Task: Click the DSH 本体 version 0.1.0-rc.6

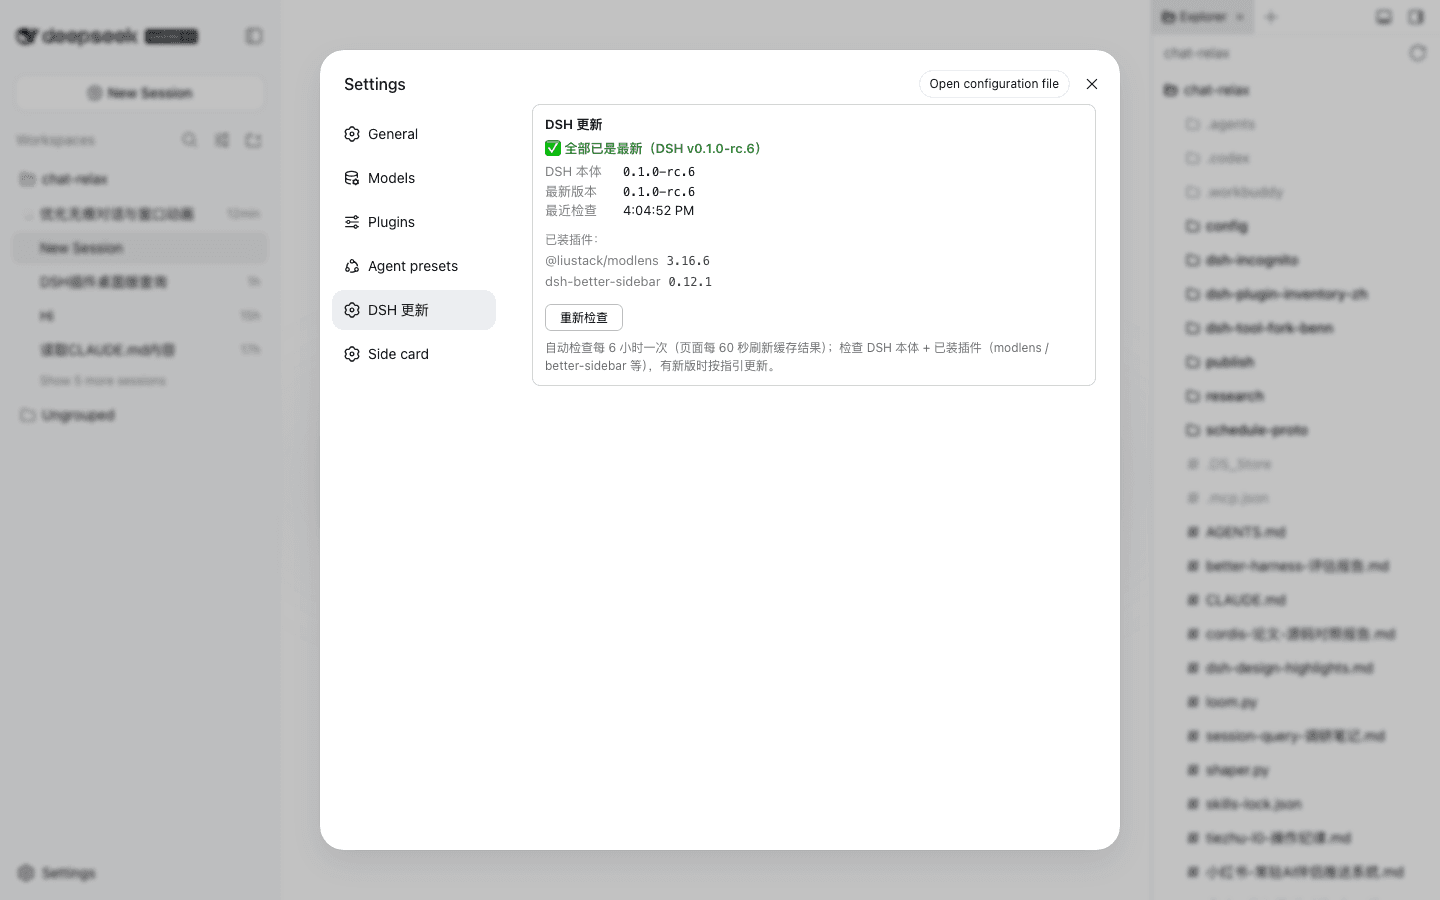Action: [659, 172]
